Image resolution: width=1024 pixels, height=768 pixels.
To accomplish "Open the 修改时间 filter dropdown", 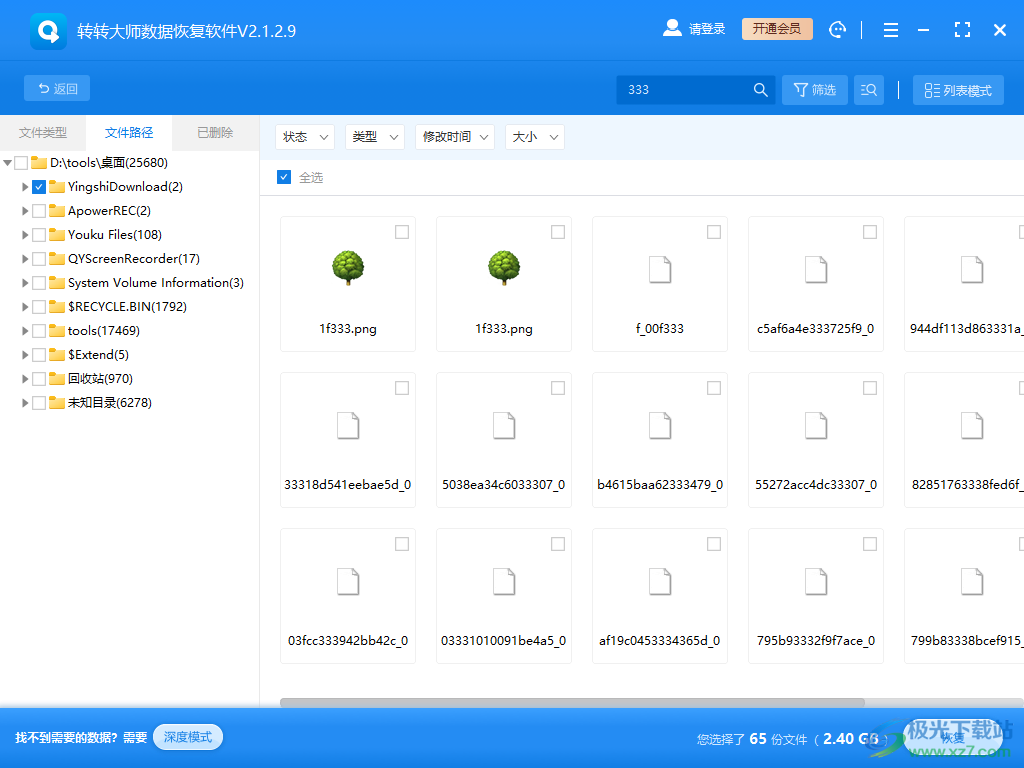I will (455, 137).
